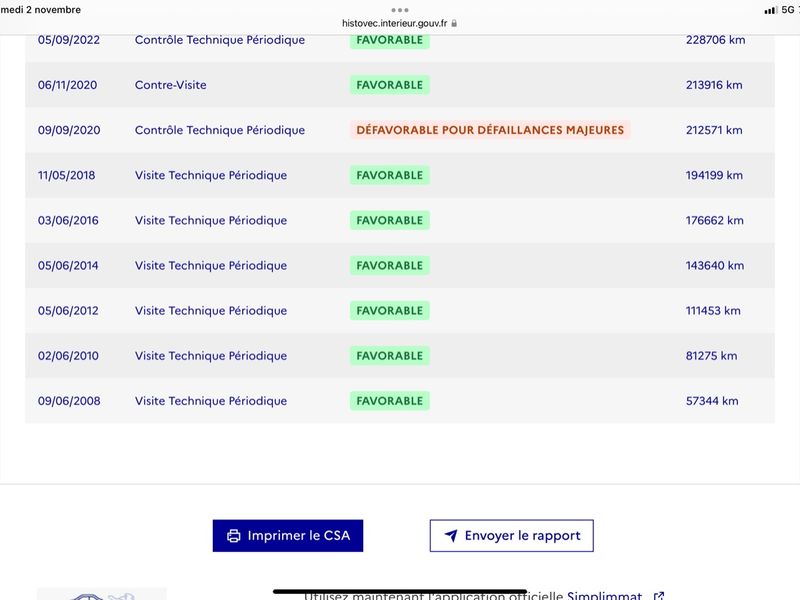Screen dimensions: 800x600
Task: Click the Contre-Visite entry label
Action: [x=170, y=85]
